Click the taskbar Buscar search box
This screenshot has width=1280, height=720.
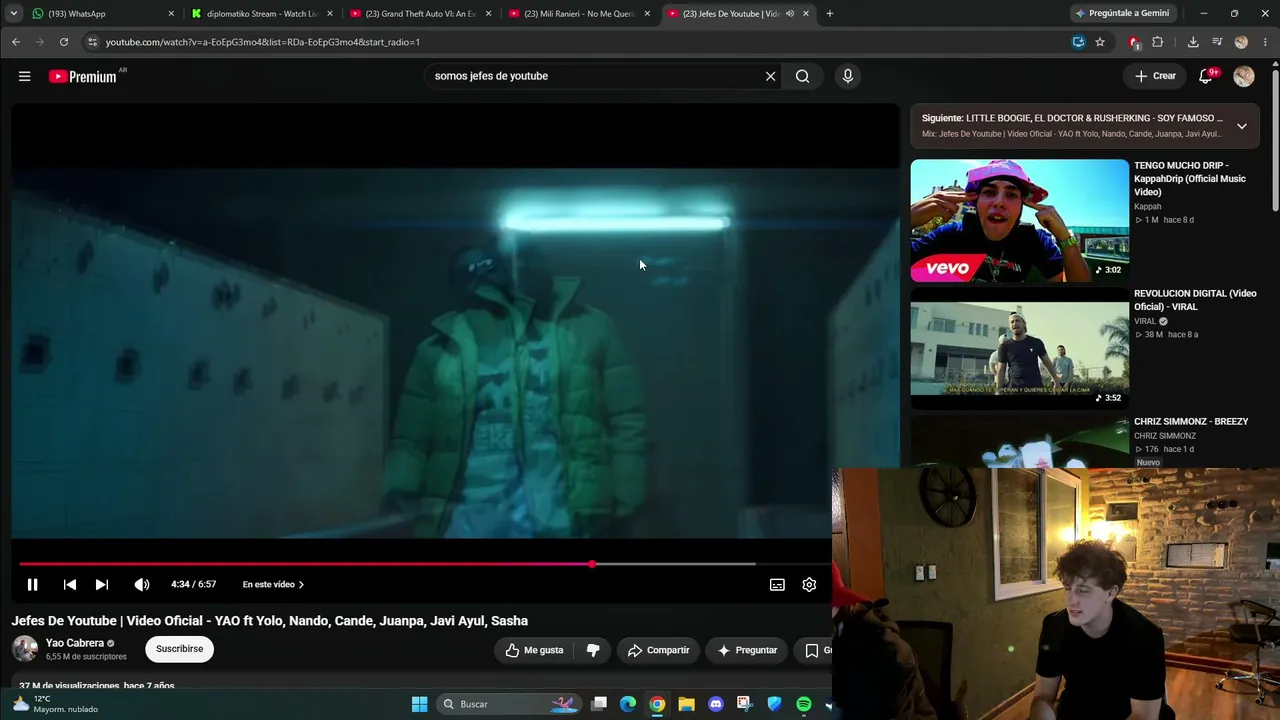coord(510,704)
